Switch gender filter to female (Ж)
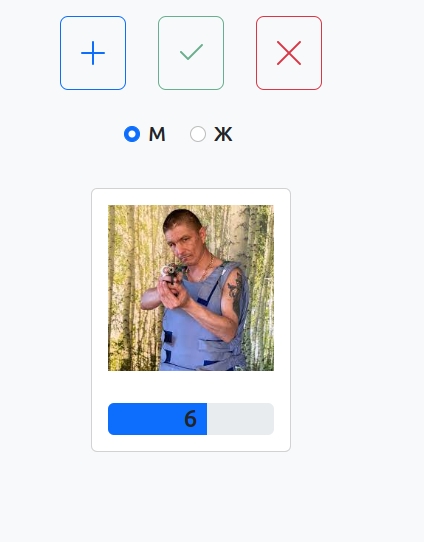This screenshot has width=424, height=542. (x=198, y=134)
